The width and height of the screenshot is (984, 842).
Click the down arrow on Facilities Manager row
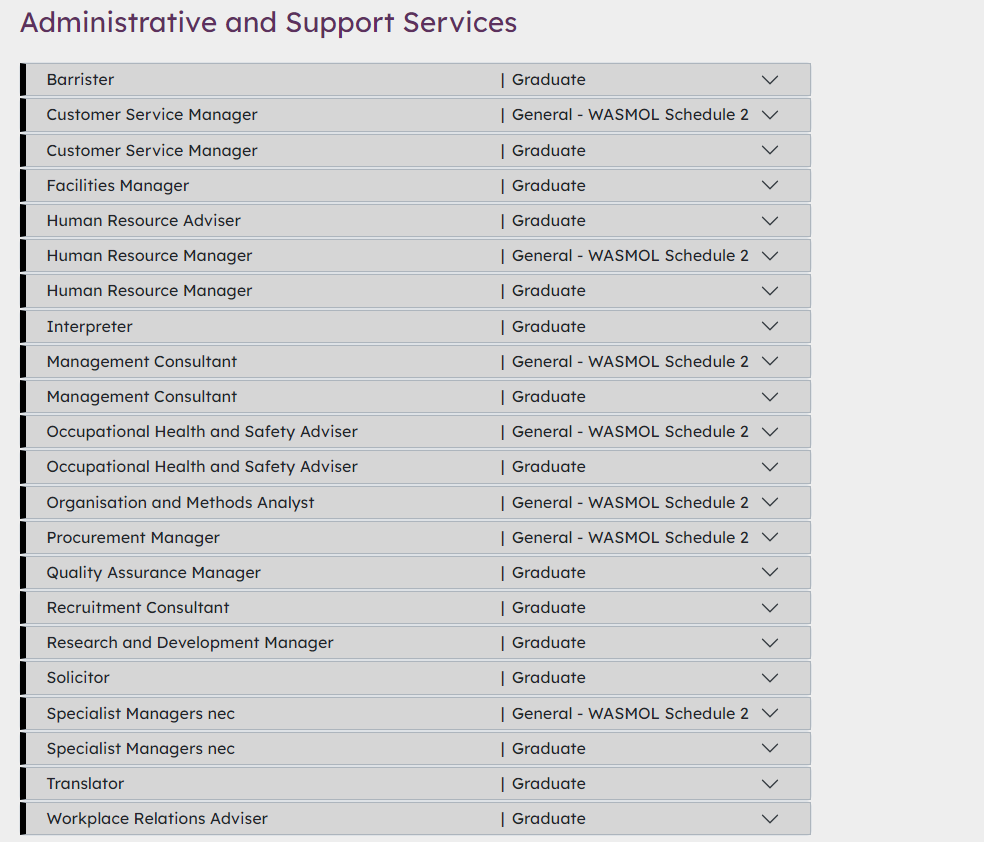(769, 185)
